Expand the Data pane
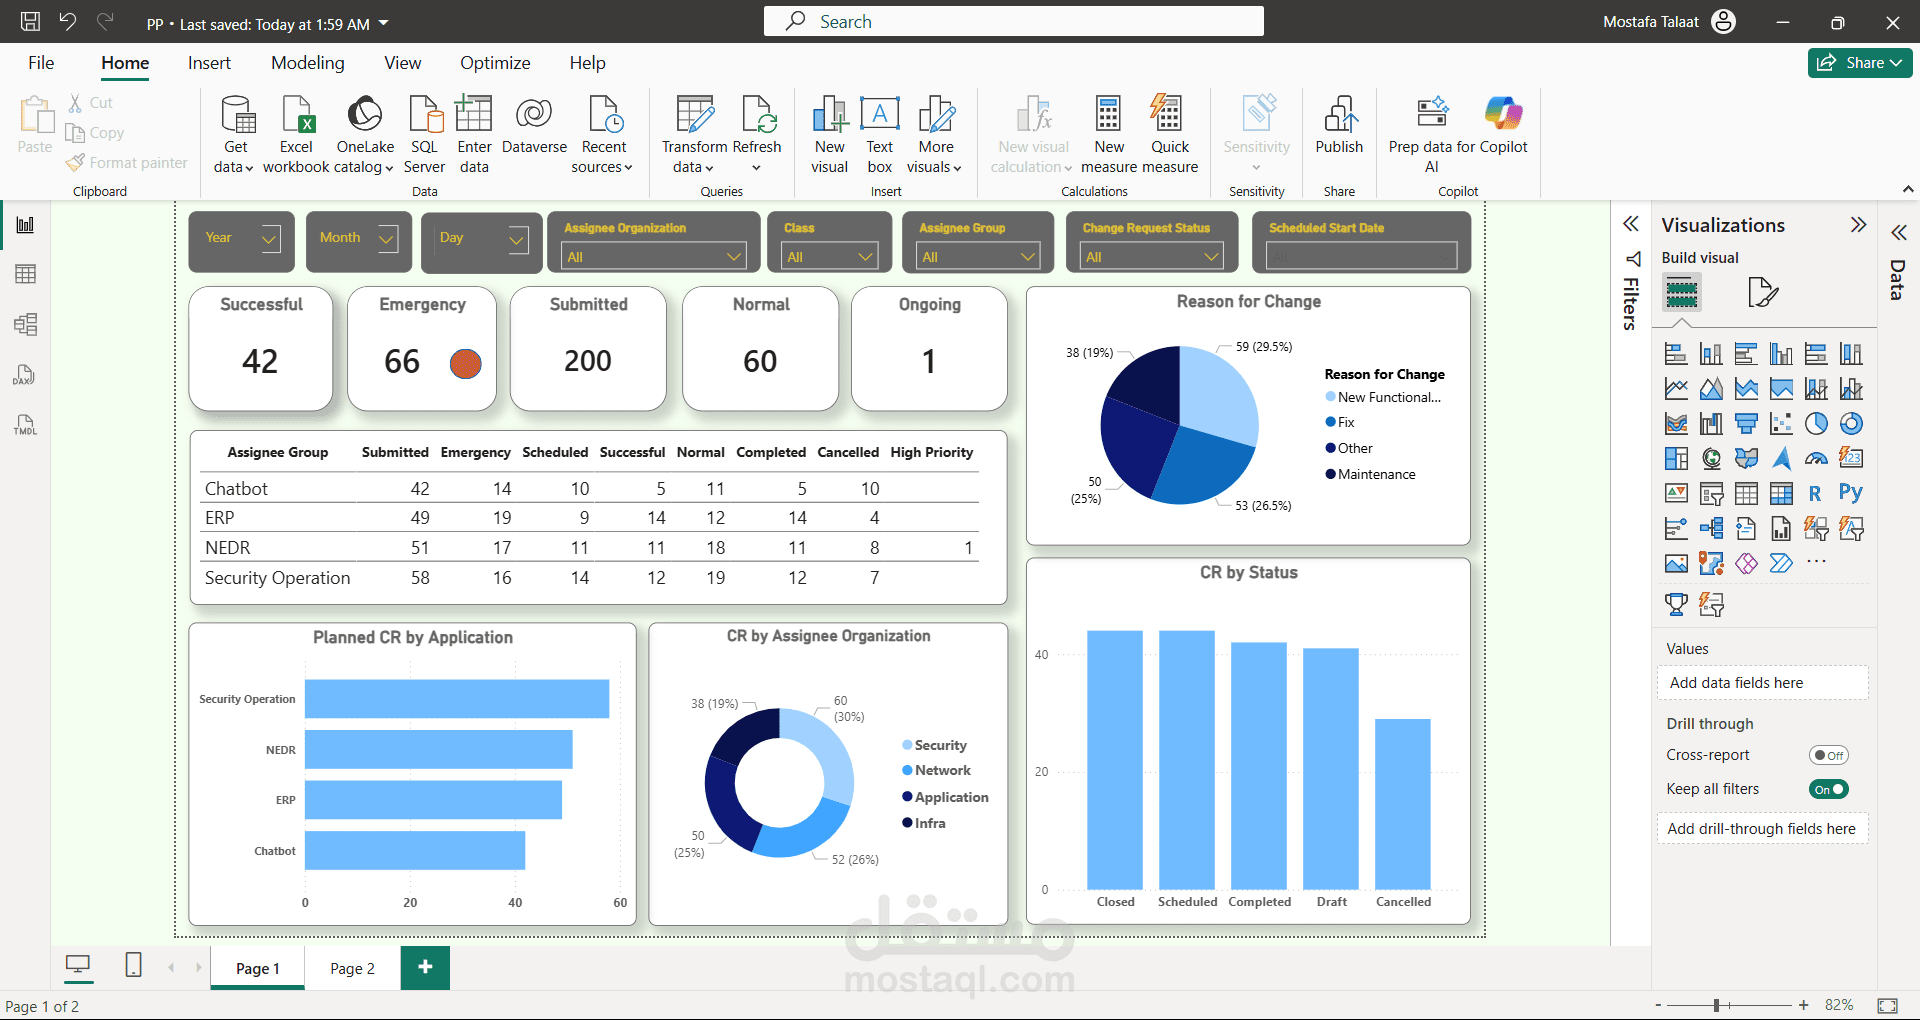 click(x=1899, y=233)
